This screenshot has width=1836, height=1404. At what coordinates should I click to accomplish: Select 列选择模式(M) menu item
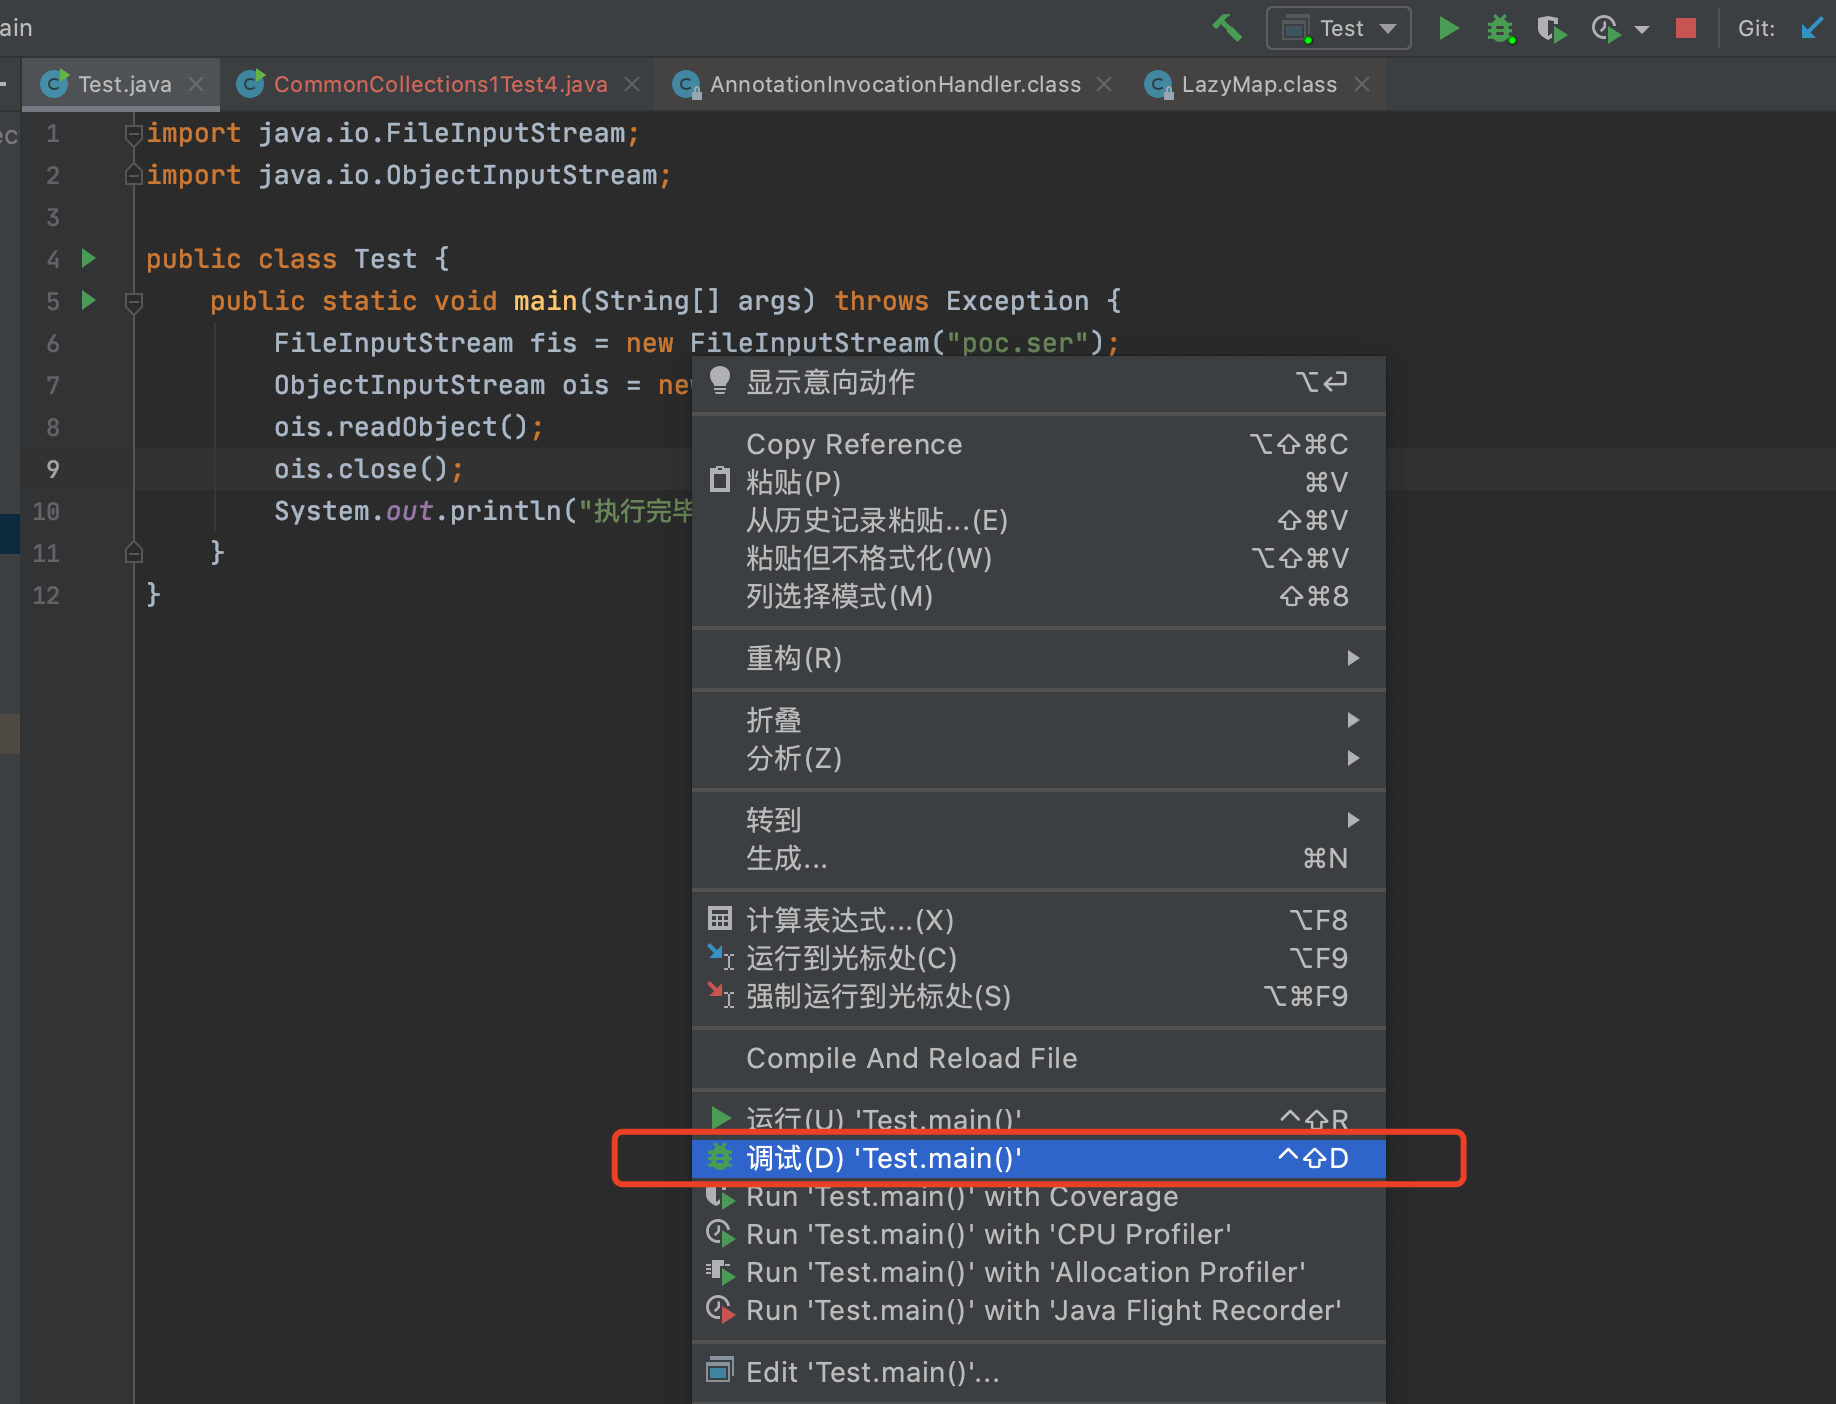pos(1038,596)
